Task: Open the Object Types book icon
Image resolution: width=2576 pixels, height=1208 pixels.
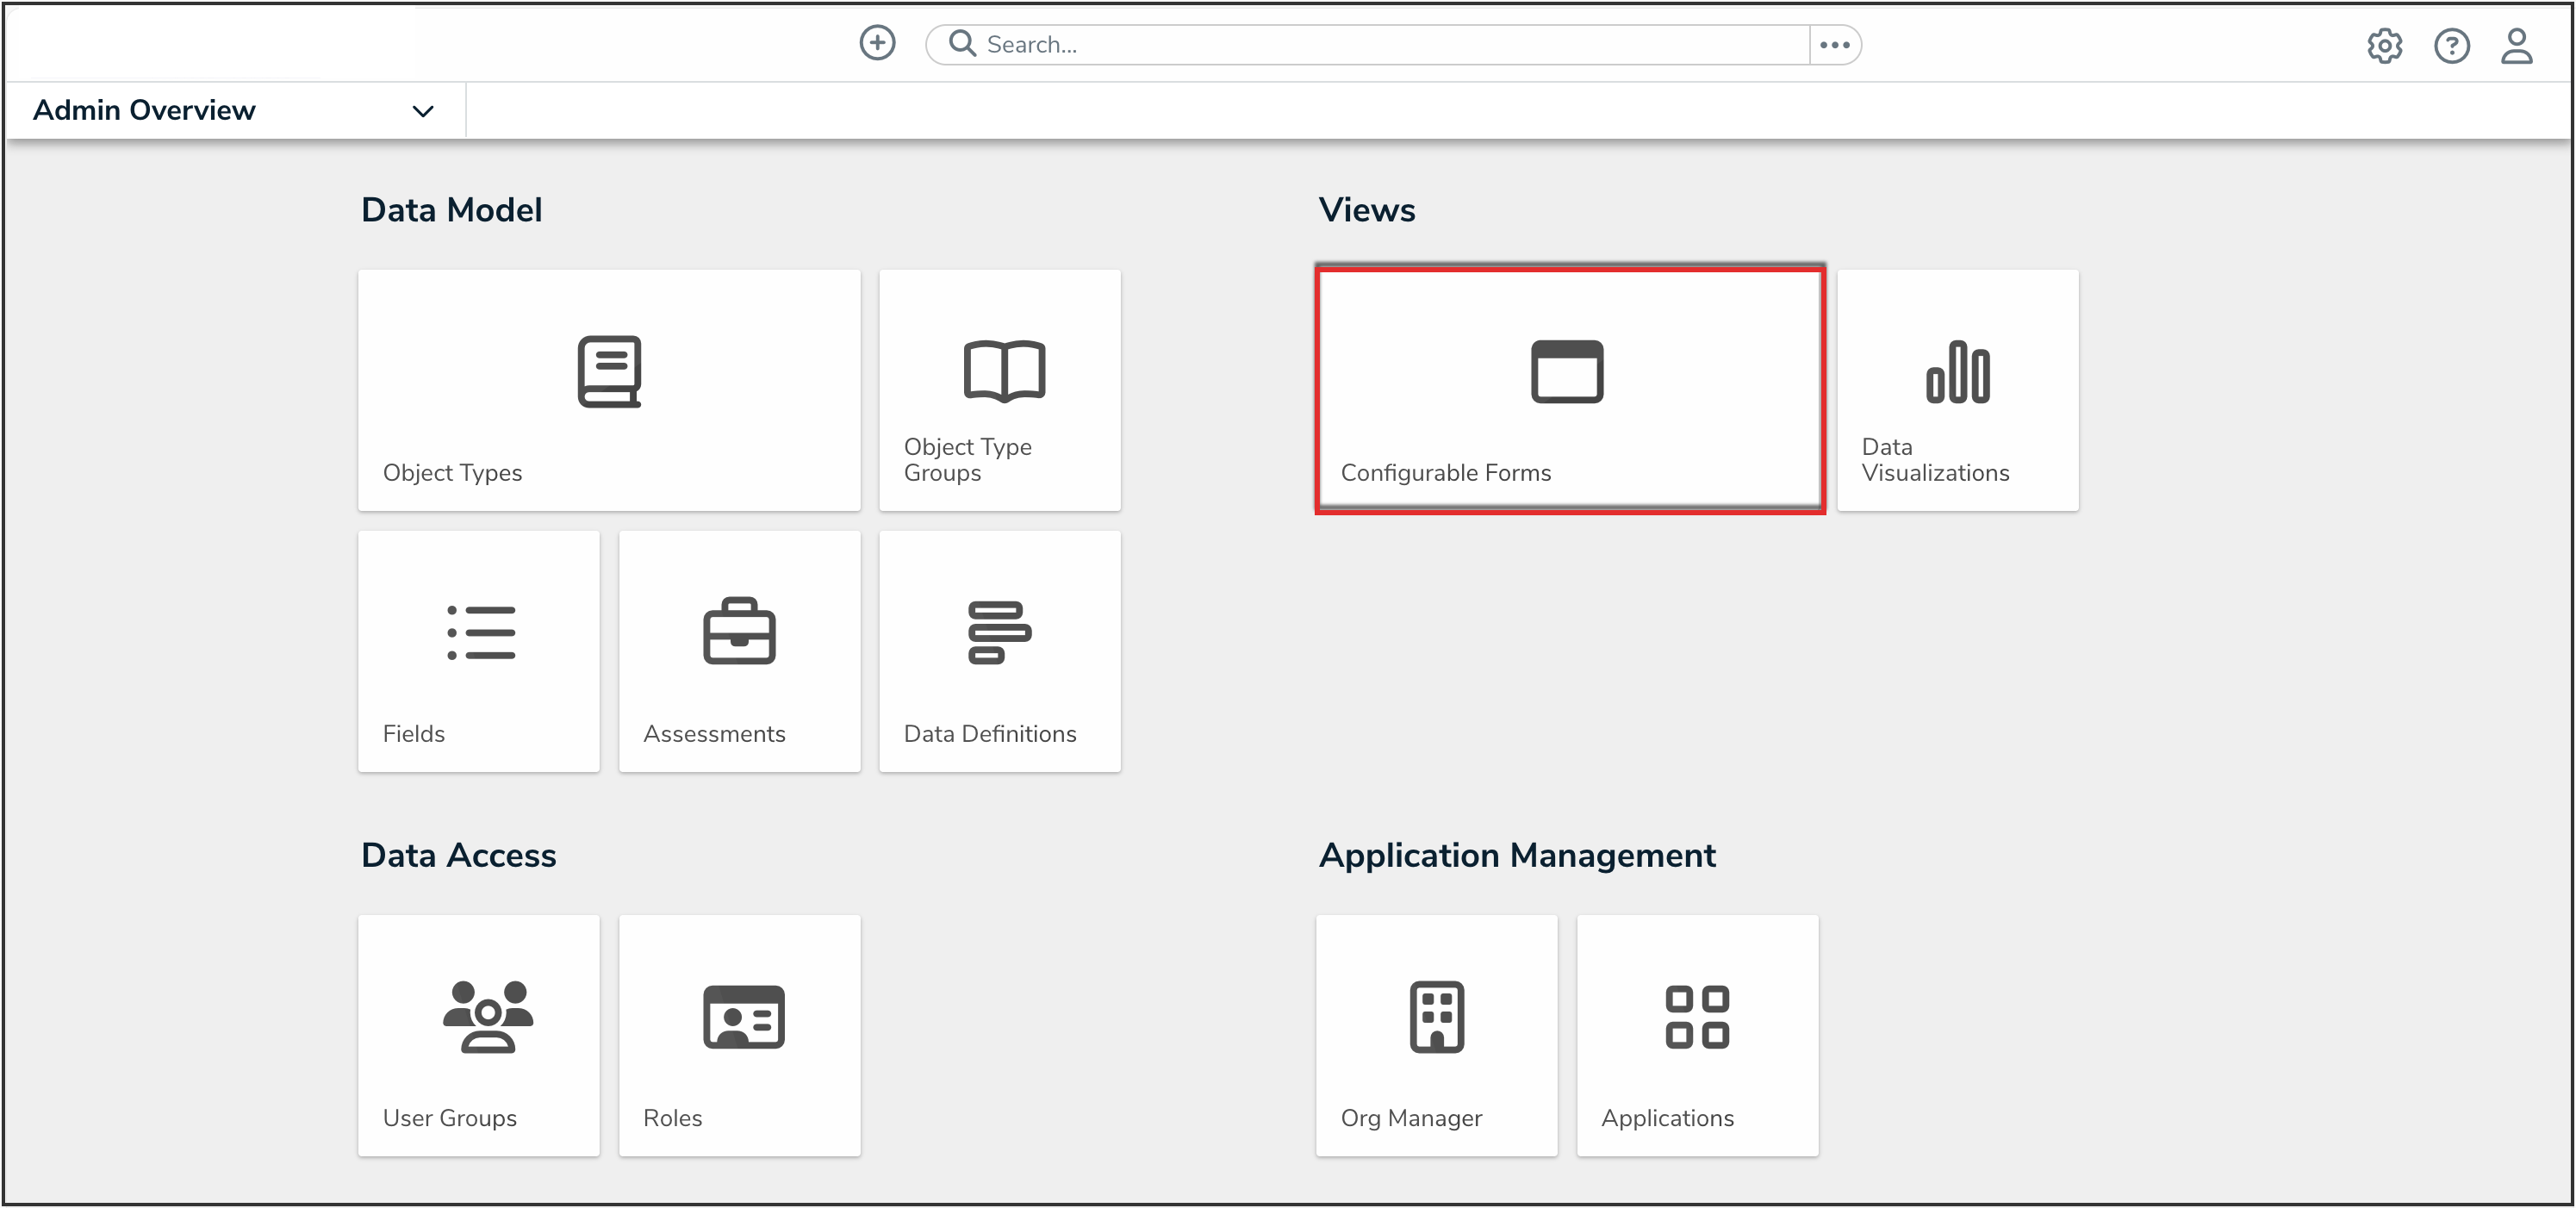Action: coord(609,372)
